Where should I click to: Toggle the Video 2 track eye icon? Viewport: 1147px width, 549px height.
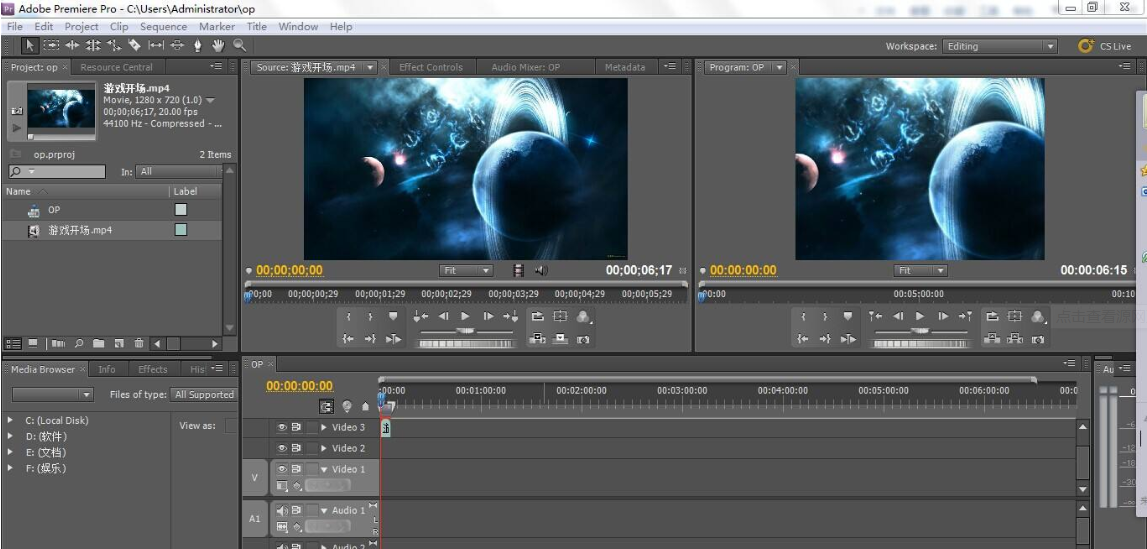pos(282,449)
